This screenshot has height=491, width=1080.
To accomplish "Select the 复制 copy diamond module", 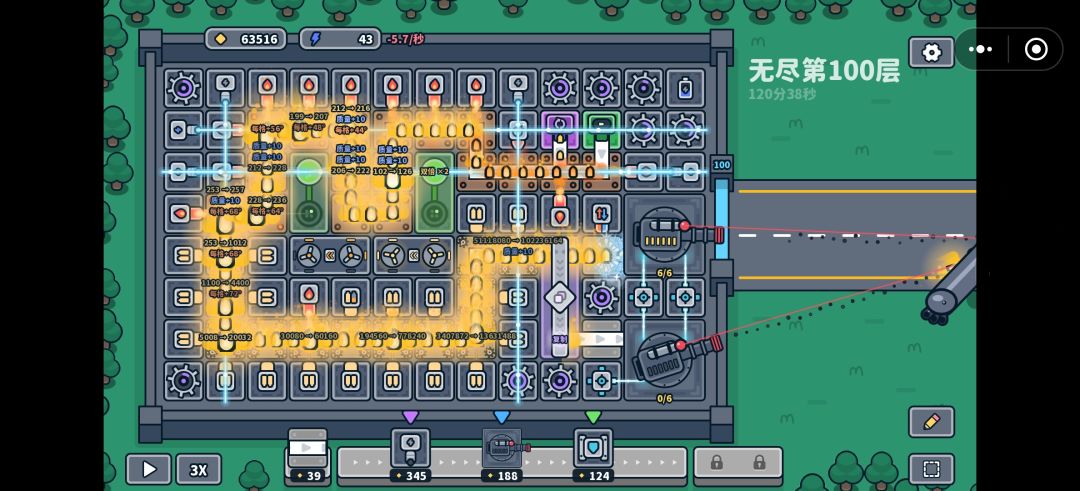I will (559, 297).
